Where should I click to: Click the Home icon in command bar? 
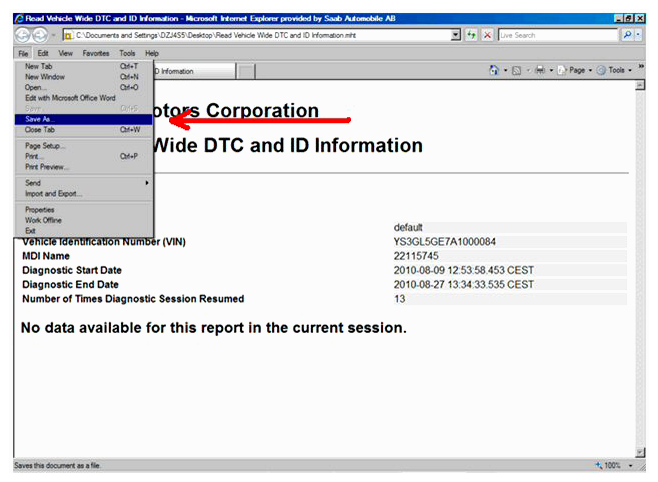coord(494,70)
